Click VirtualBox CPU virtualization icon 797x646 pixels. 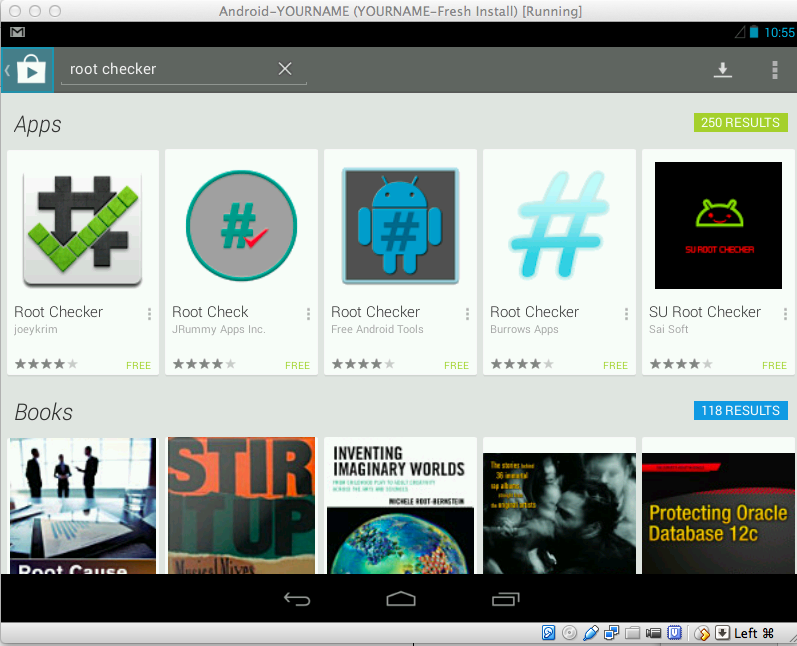pyautogui.click(x=675, y=633)
